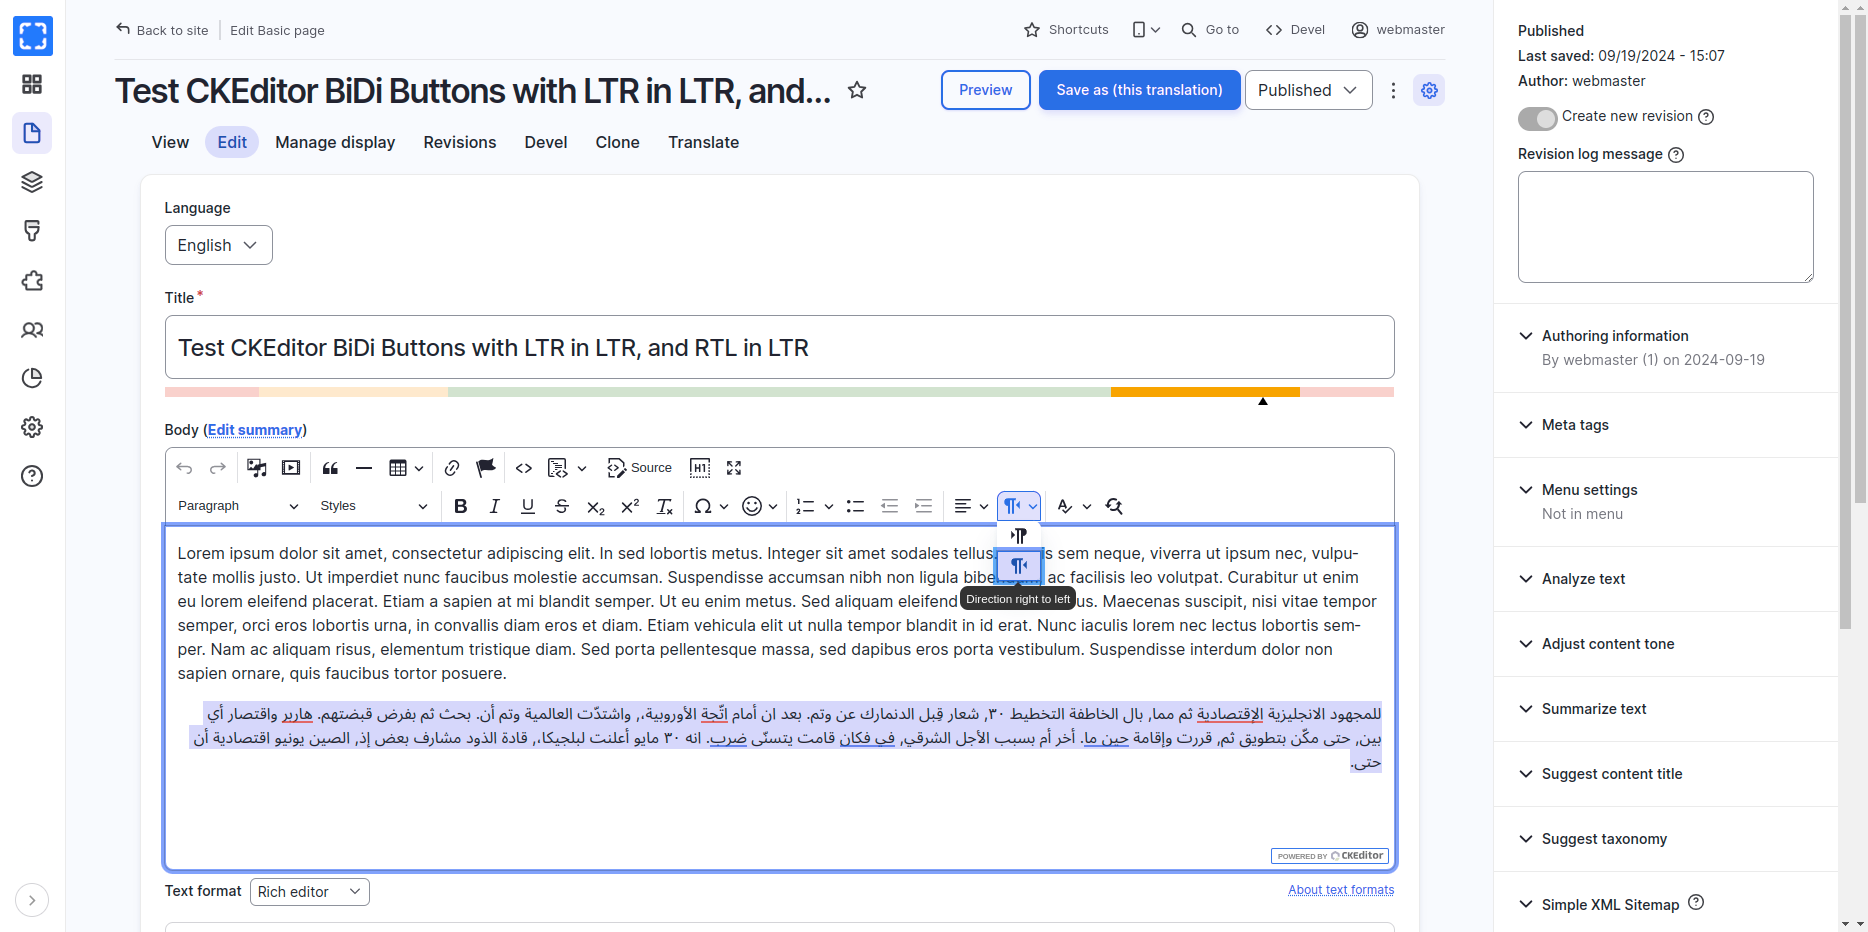Click the flag icon in editor toolbar
This screenshot has width=1868, height=932.
pos(486,468)
